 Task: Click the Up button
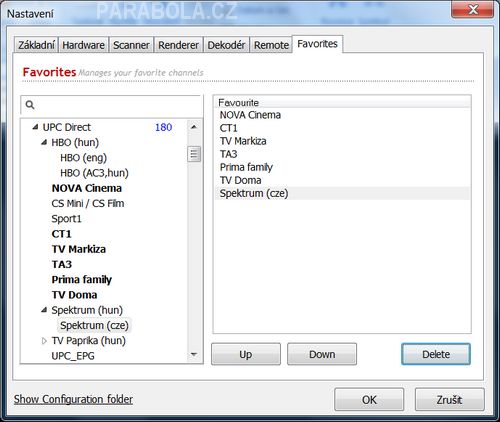[246, 354]
